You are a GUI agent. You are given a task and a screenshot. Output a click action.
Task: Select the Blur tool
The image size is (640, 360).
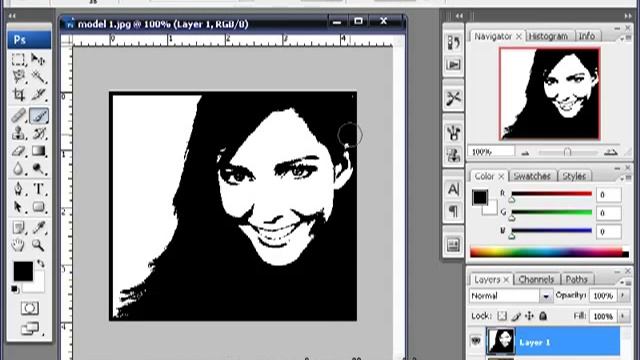(x=18, y=168)
